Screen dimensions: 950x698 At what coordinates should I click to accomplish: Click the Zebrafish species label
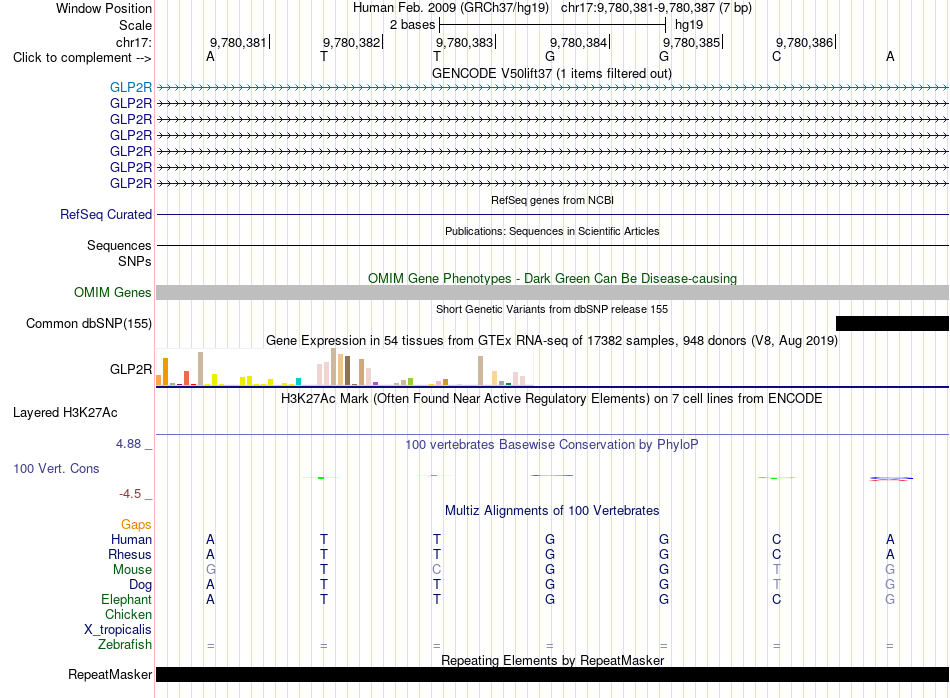coord(125,645)
